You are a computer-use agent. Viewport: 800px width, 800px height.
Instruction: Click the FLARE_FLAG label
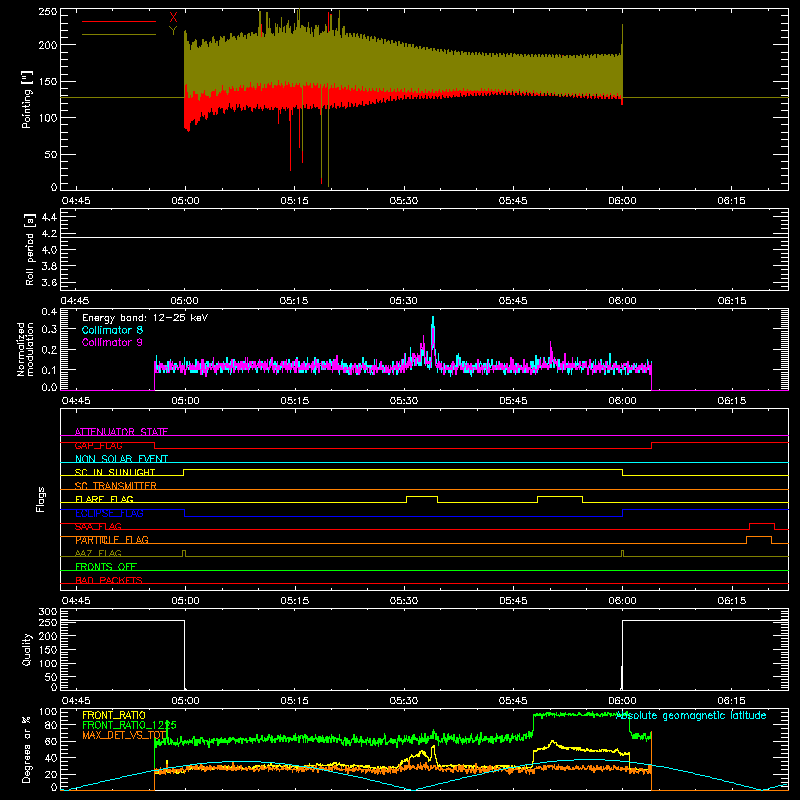click(104, 499)
